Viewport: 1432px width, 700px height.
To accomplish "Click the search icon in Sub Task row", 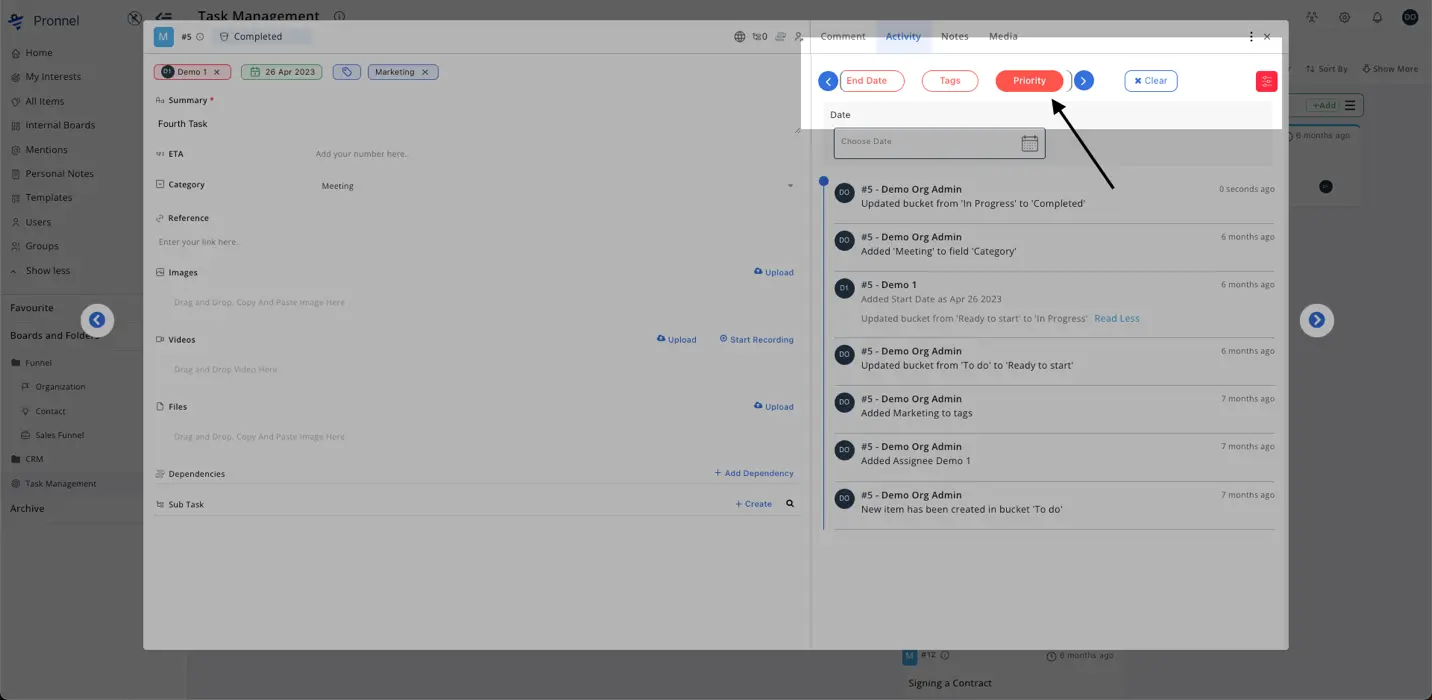I will (790, 504).
